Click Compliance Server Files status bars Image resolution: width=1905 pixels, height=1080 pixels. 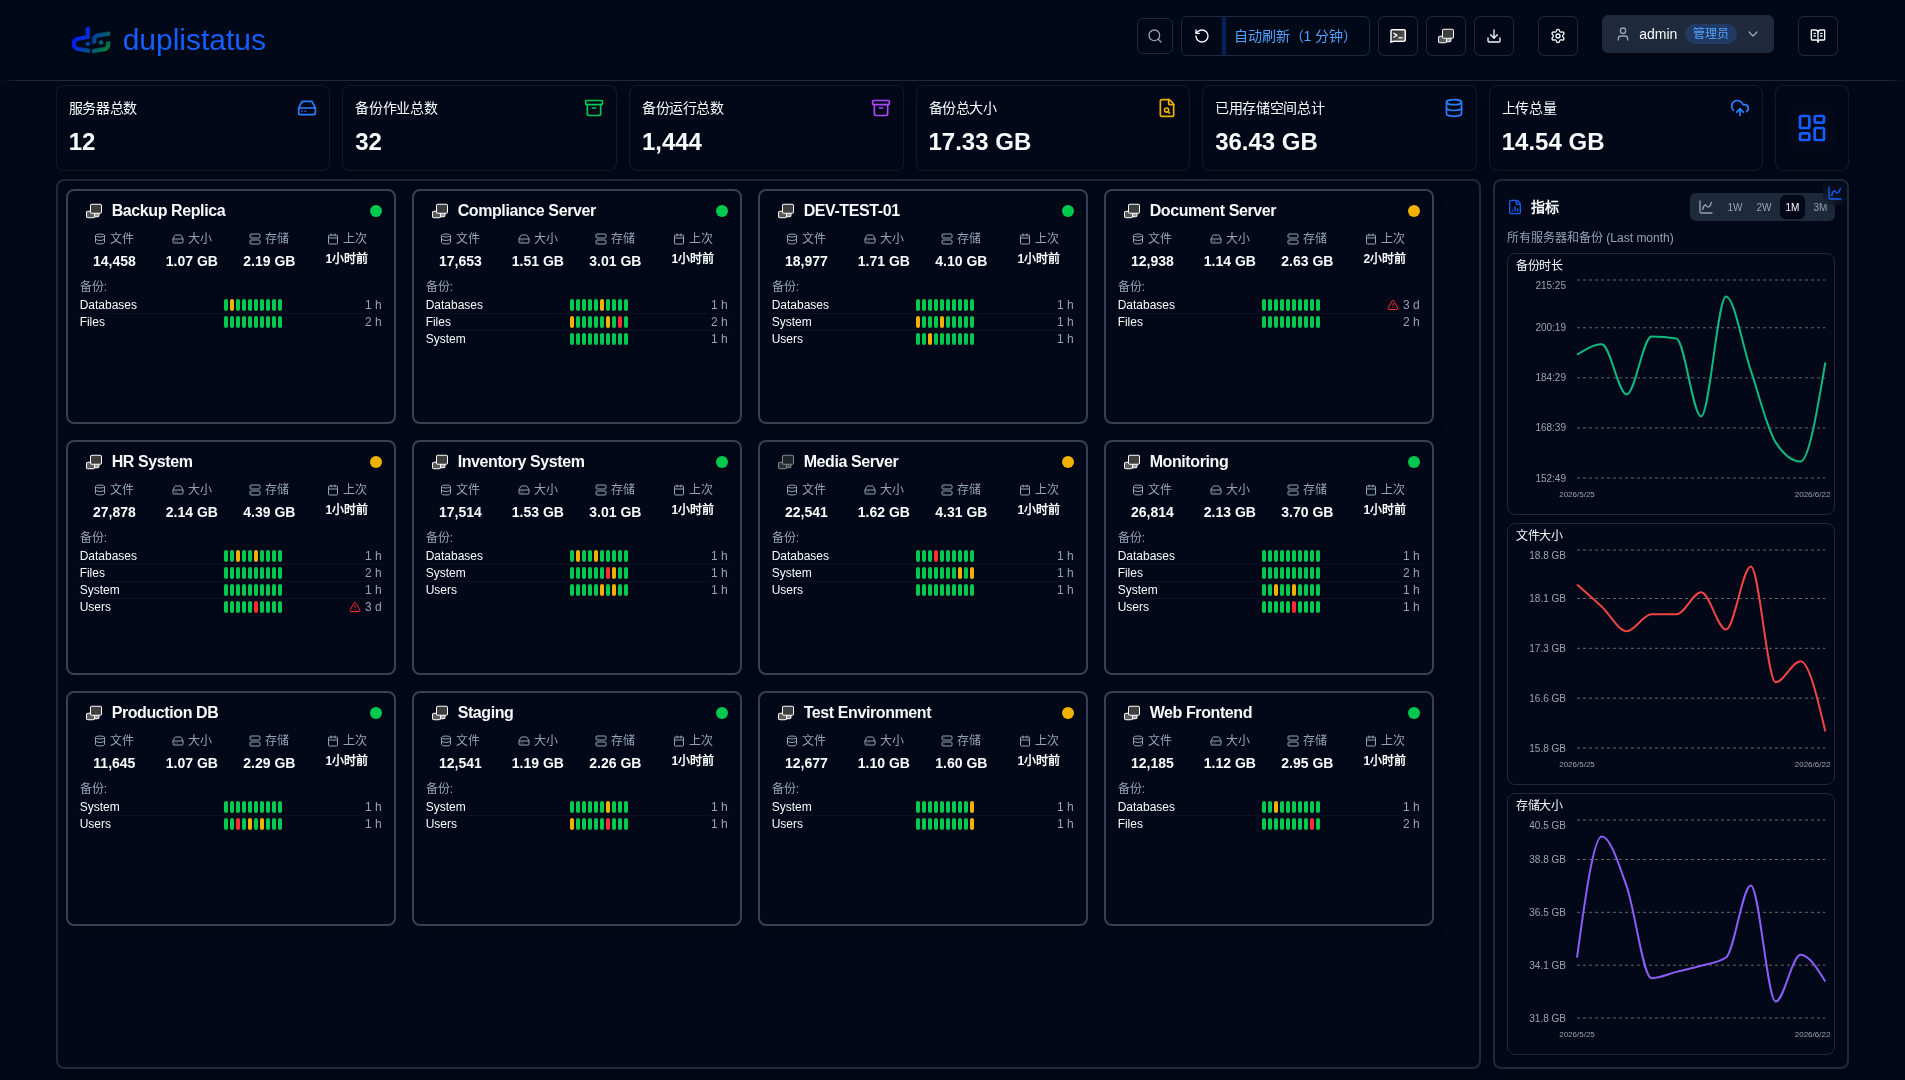coord(599,322)
